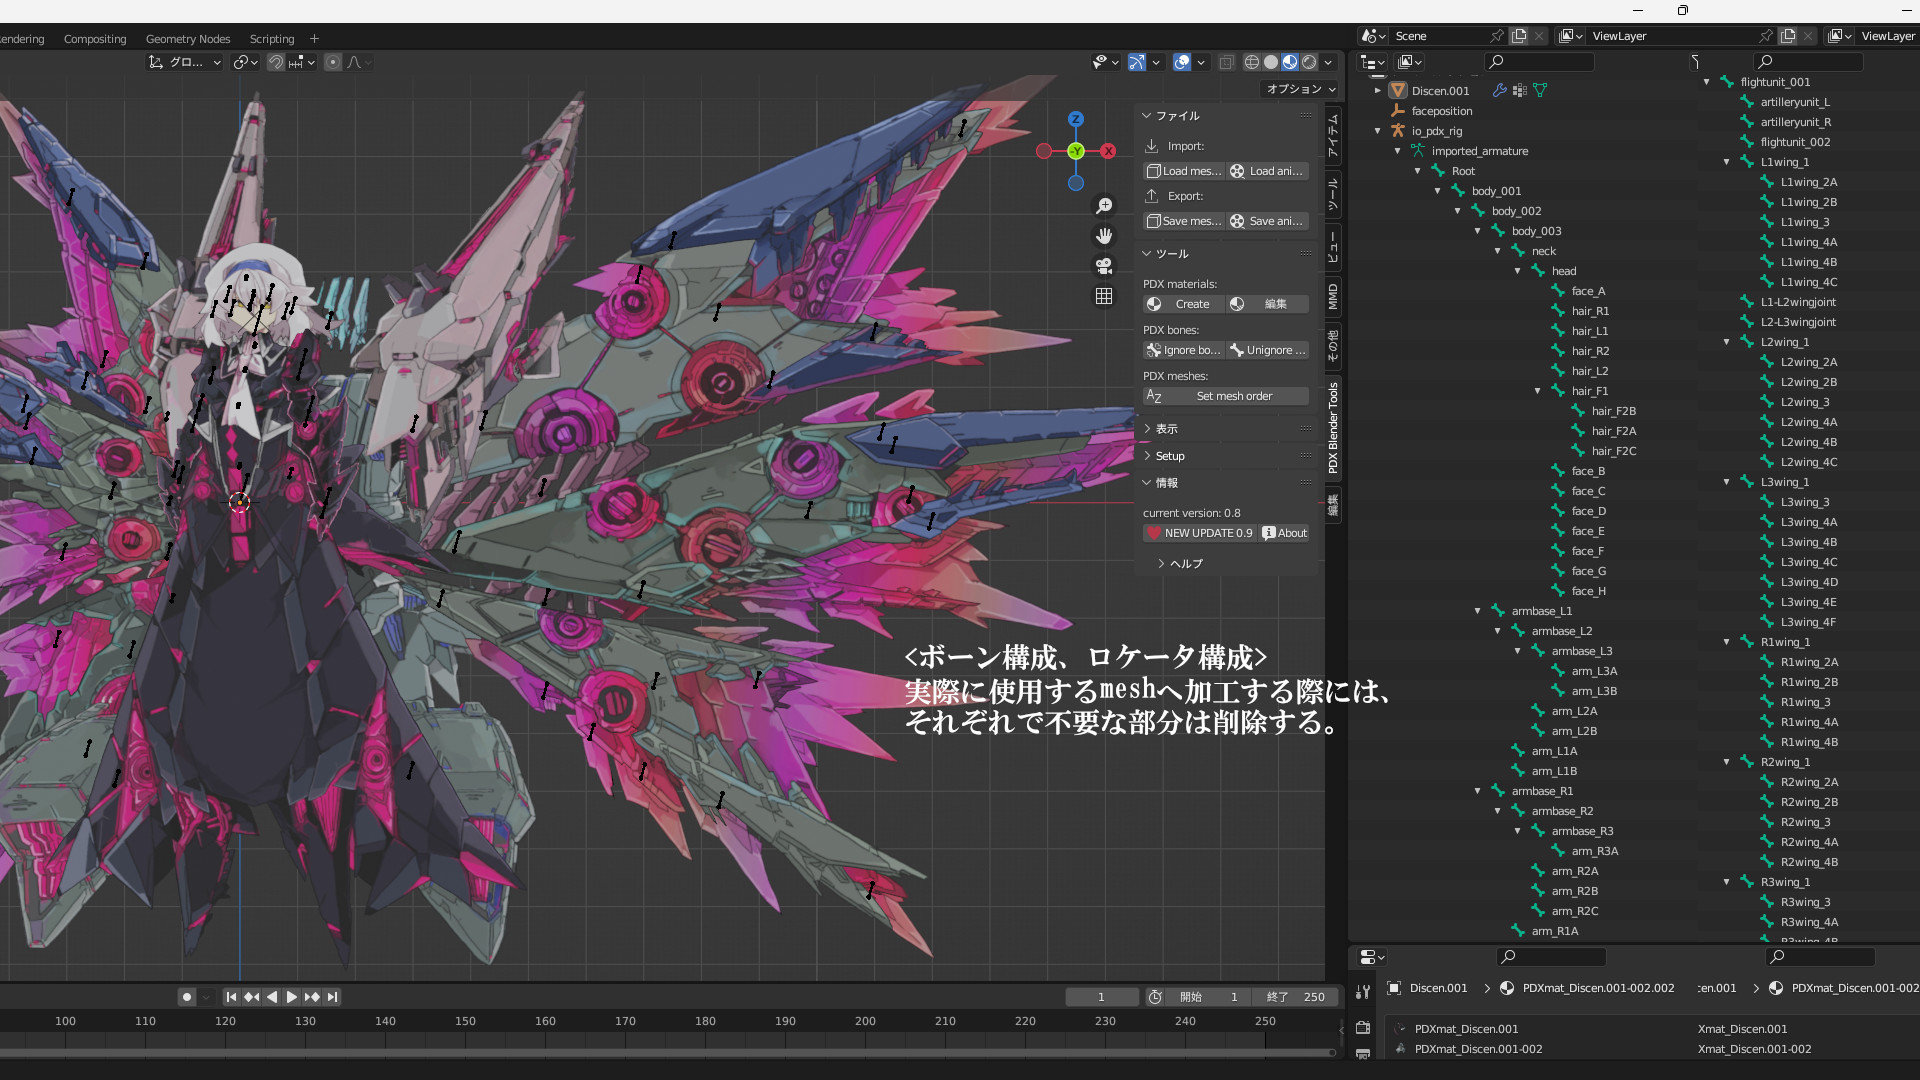Click the Load mesh import button
Viewport: 1920px width, 1080px height.
[x=1184, y=171]
